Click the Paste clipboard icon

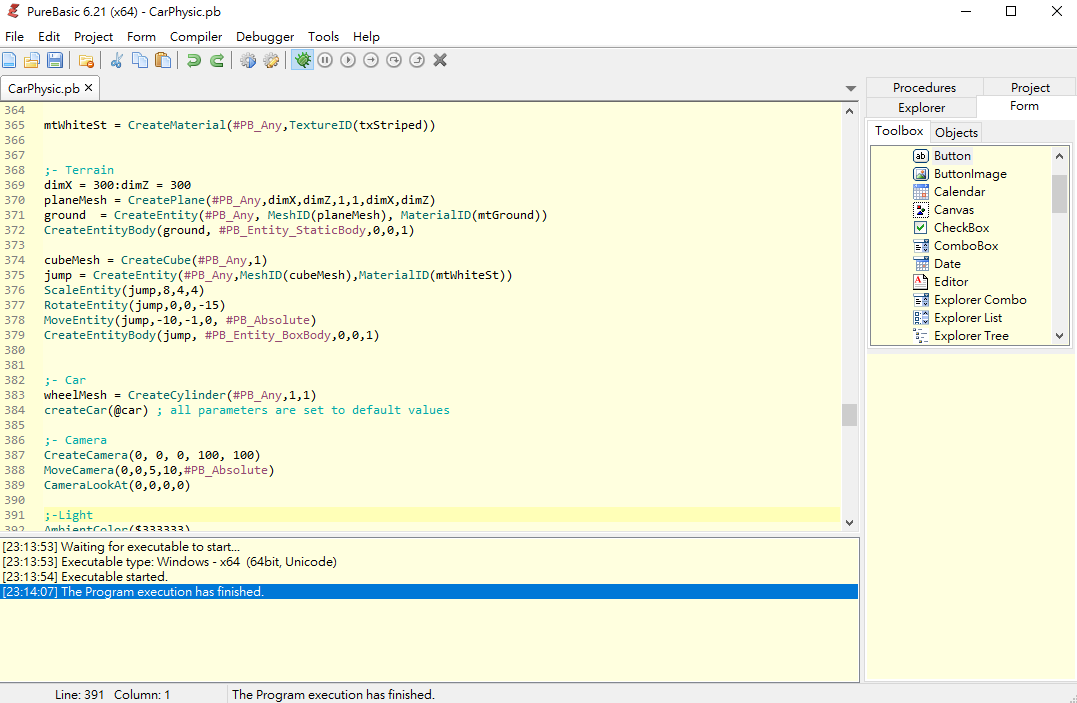point(163,60)
